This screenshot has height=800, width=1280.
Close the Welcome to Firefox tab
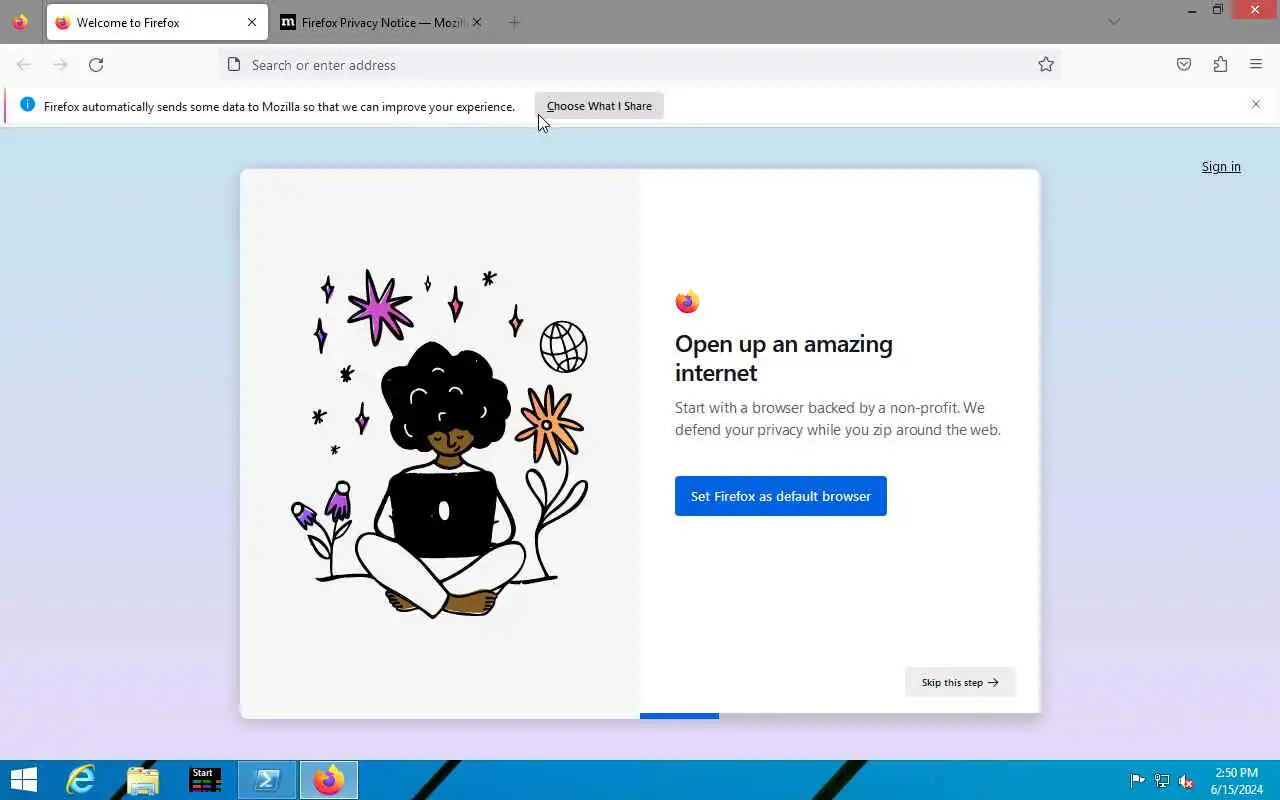[x=252, y=22]
